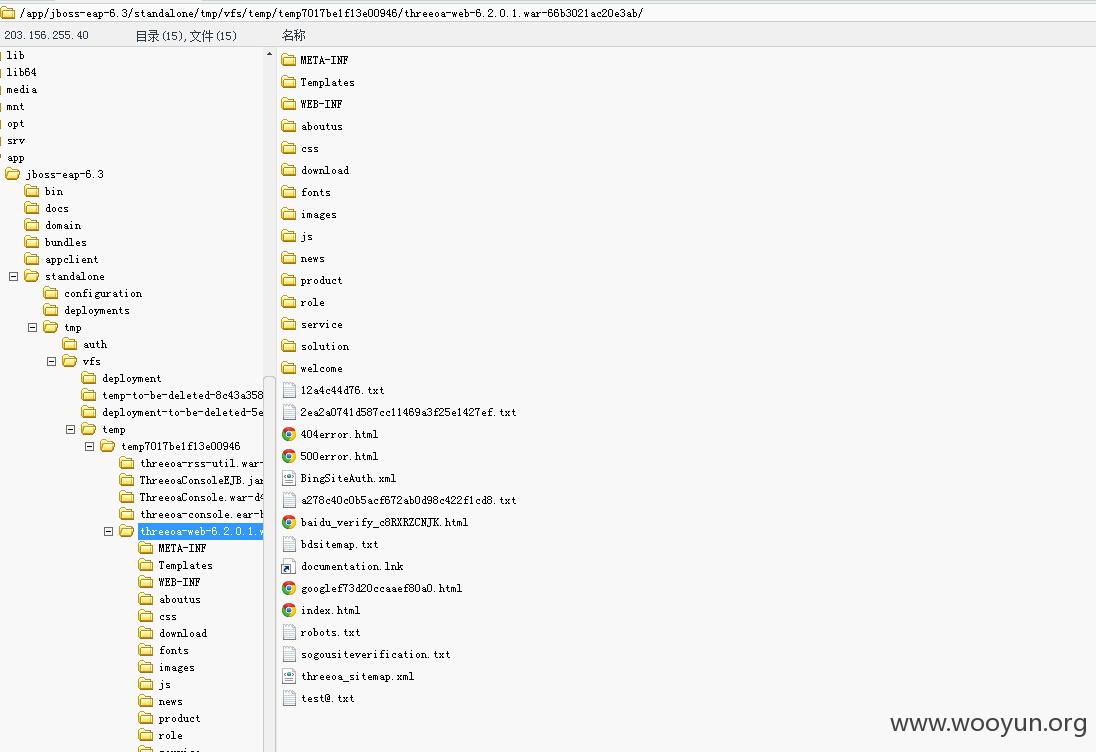Collapse the tmp tree node

coord(32,327)
